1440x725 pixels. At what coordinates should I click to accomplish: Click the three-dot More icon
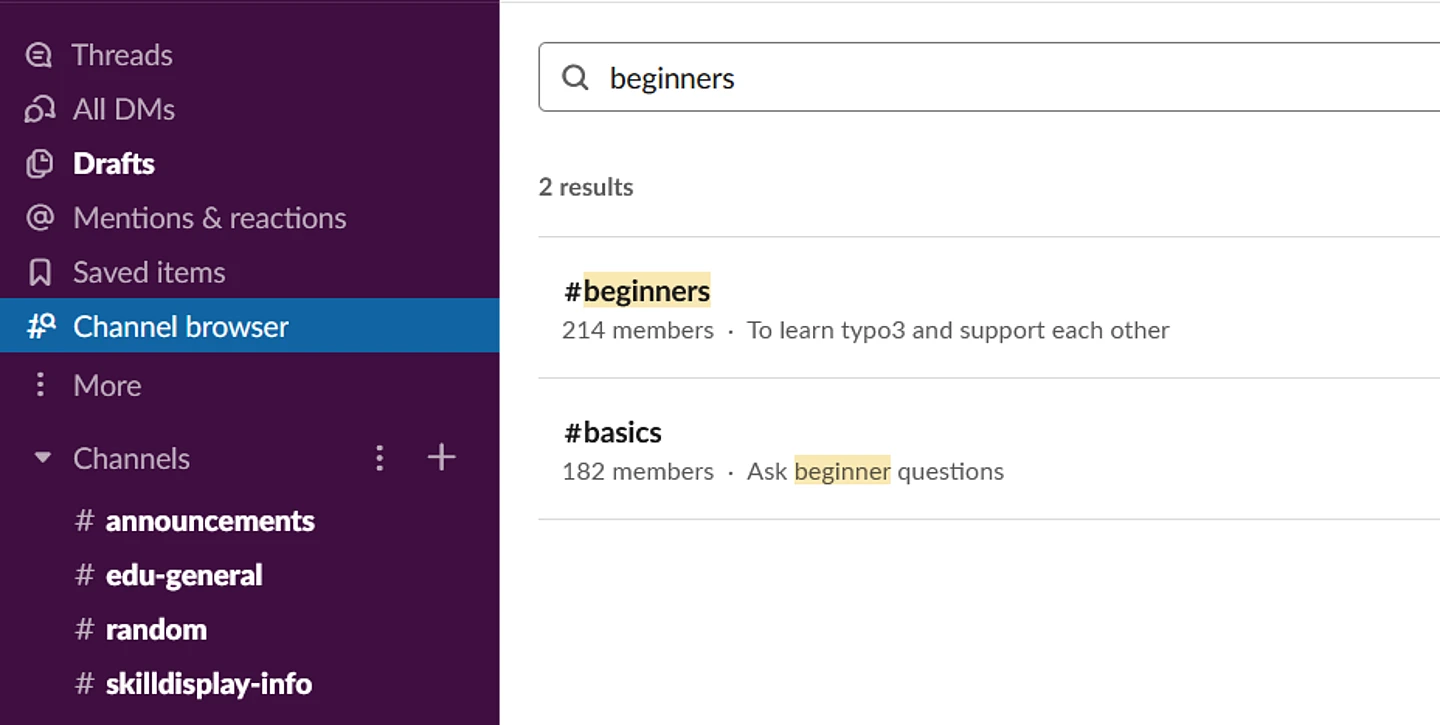click(x=40, y=385)
